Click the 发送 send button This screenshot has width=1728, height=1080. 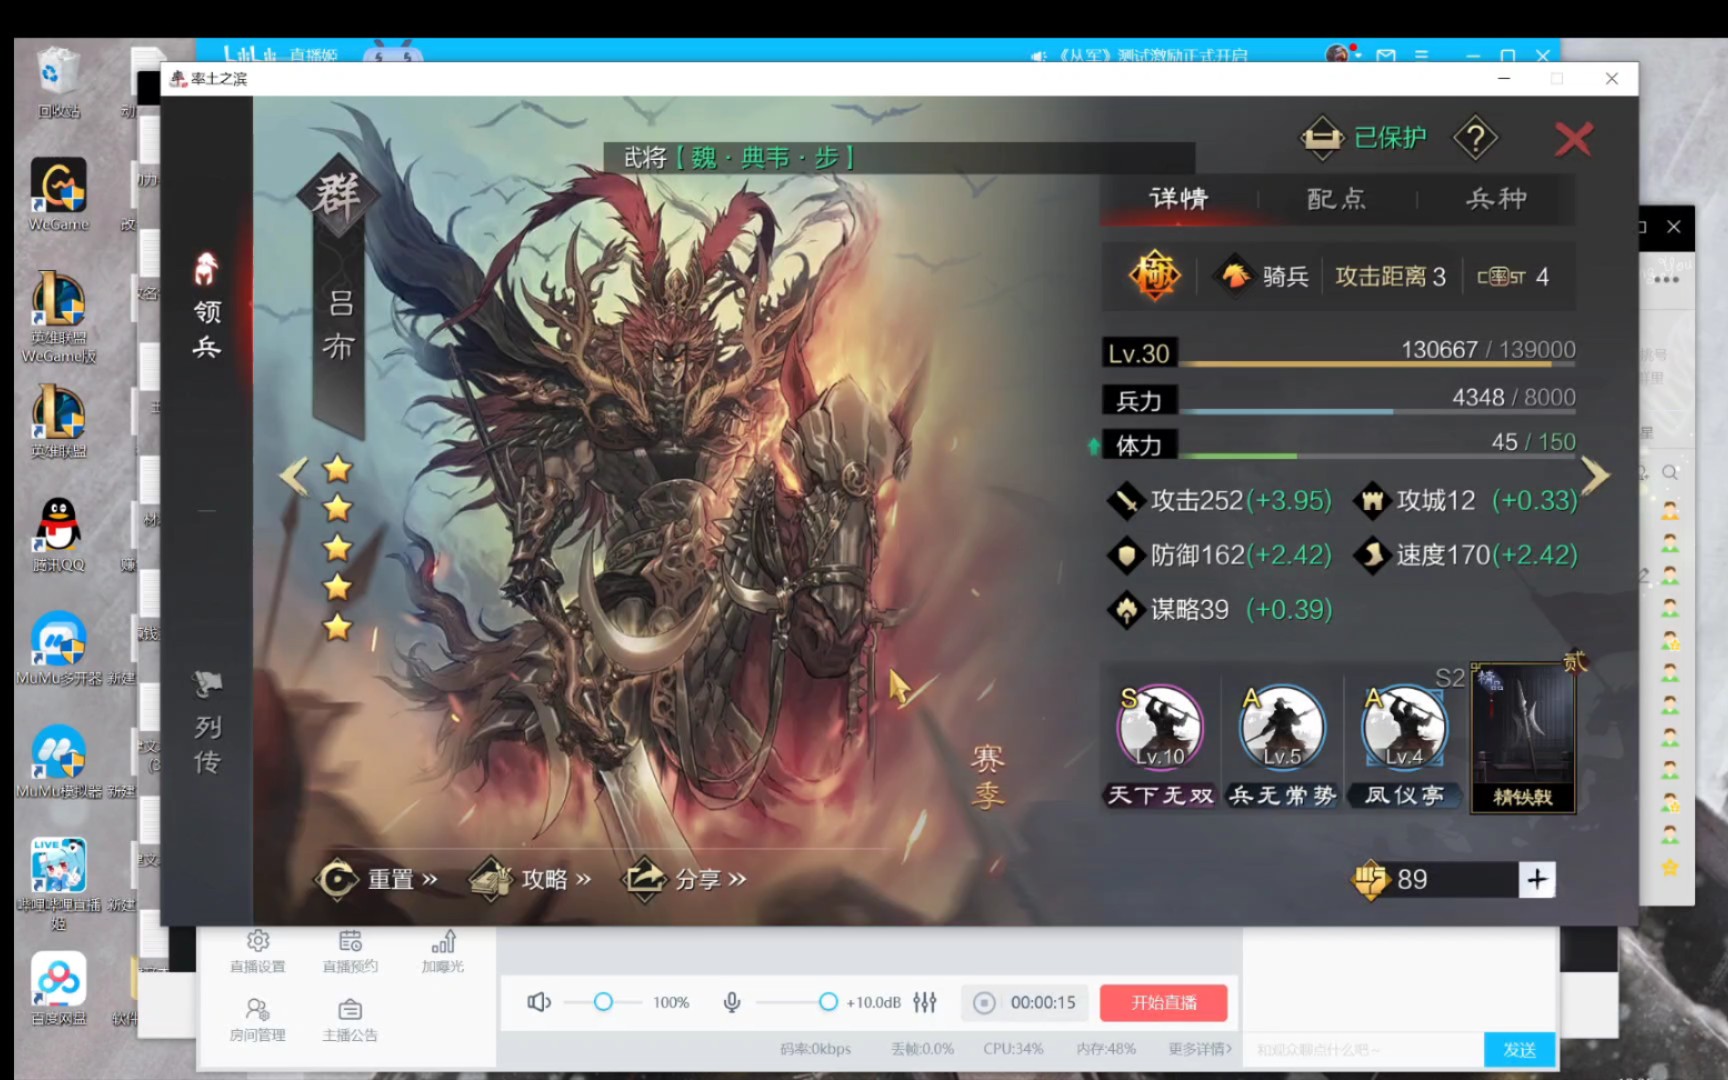click(x=1519, y=1050)
